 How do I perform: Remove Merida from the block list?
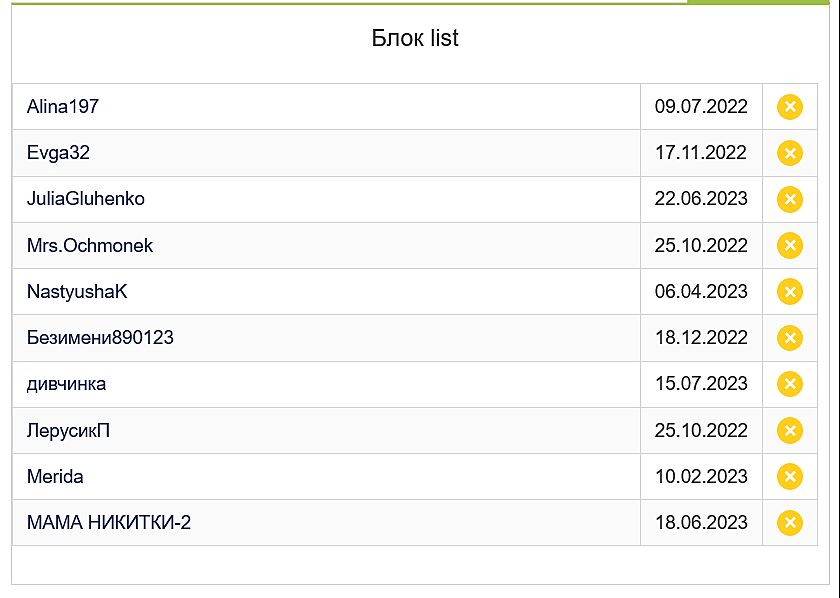pos(790,477)
